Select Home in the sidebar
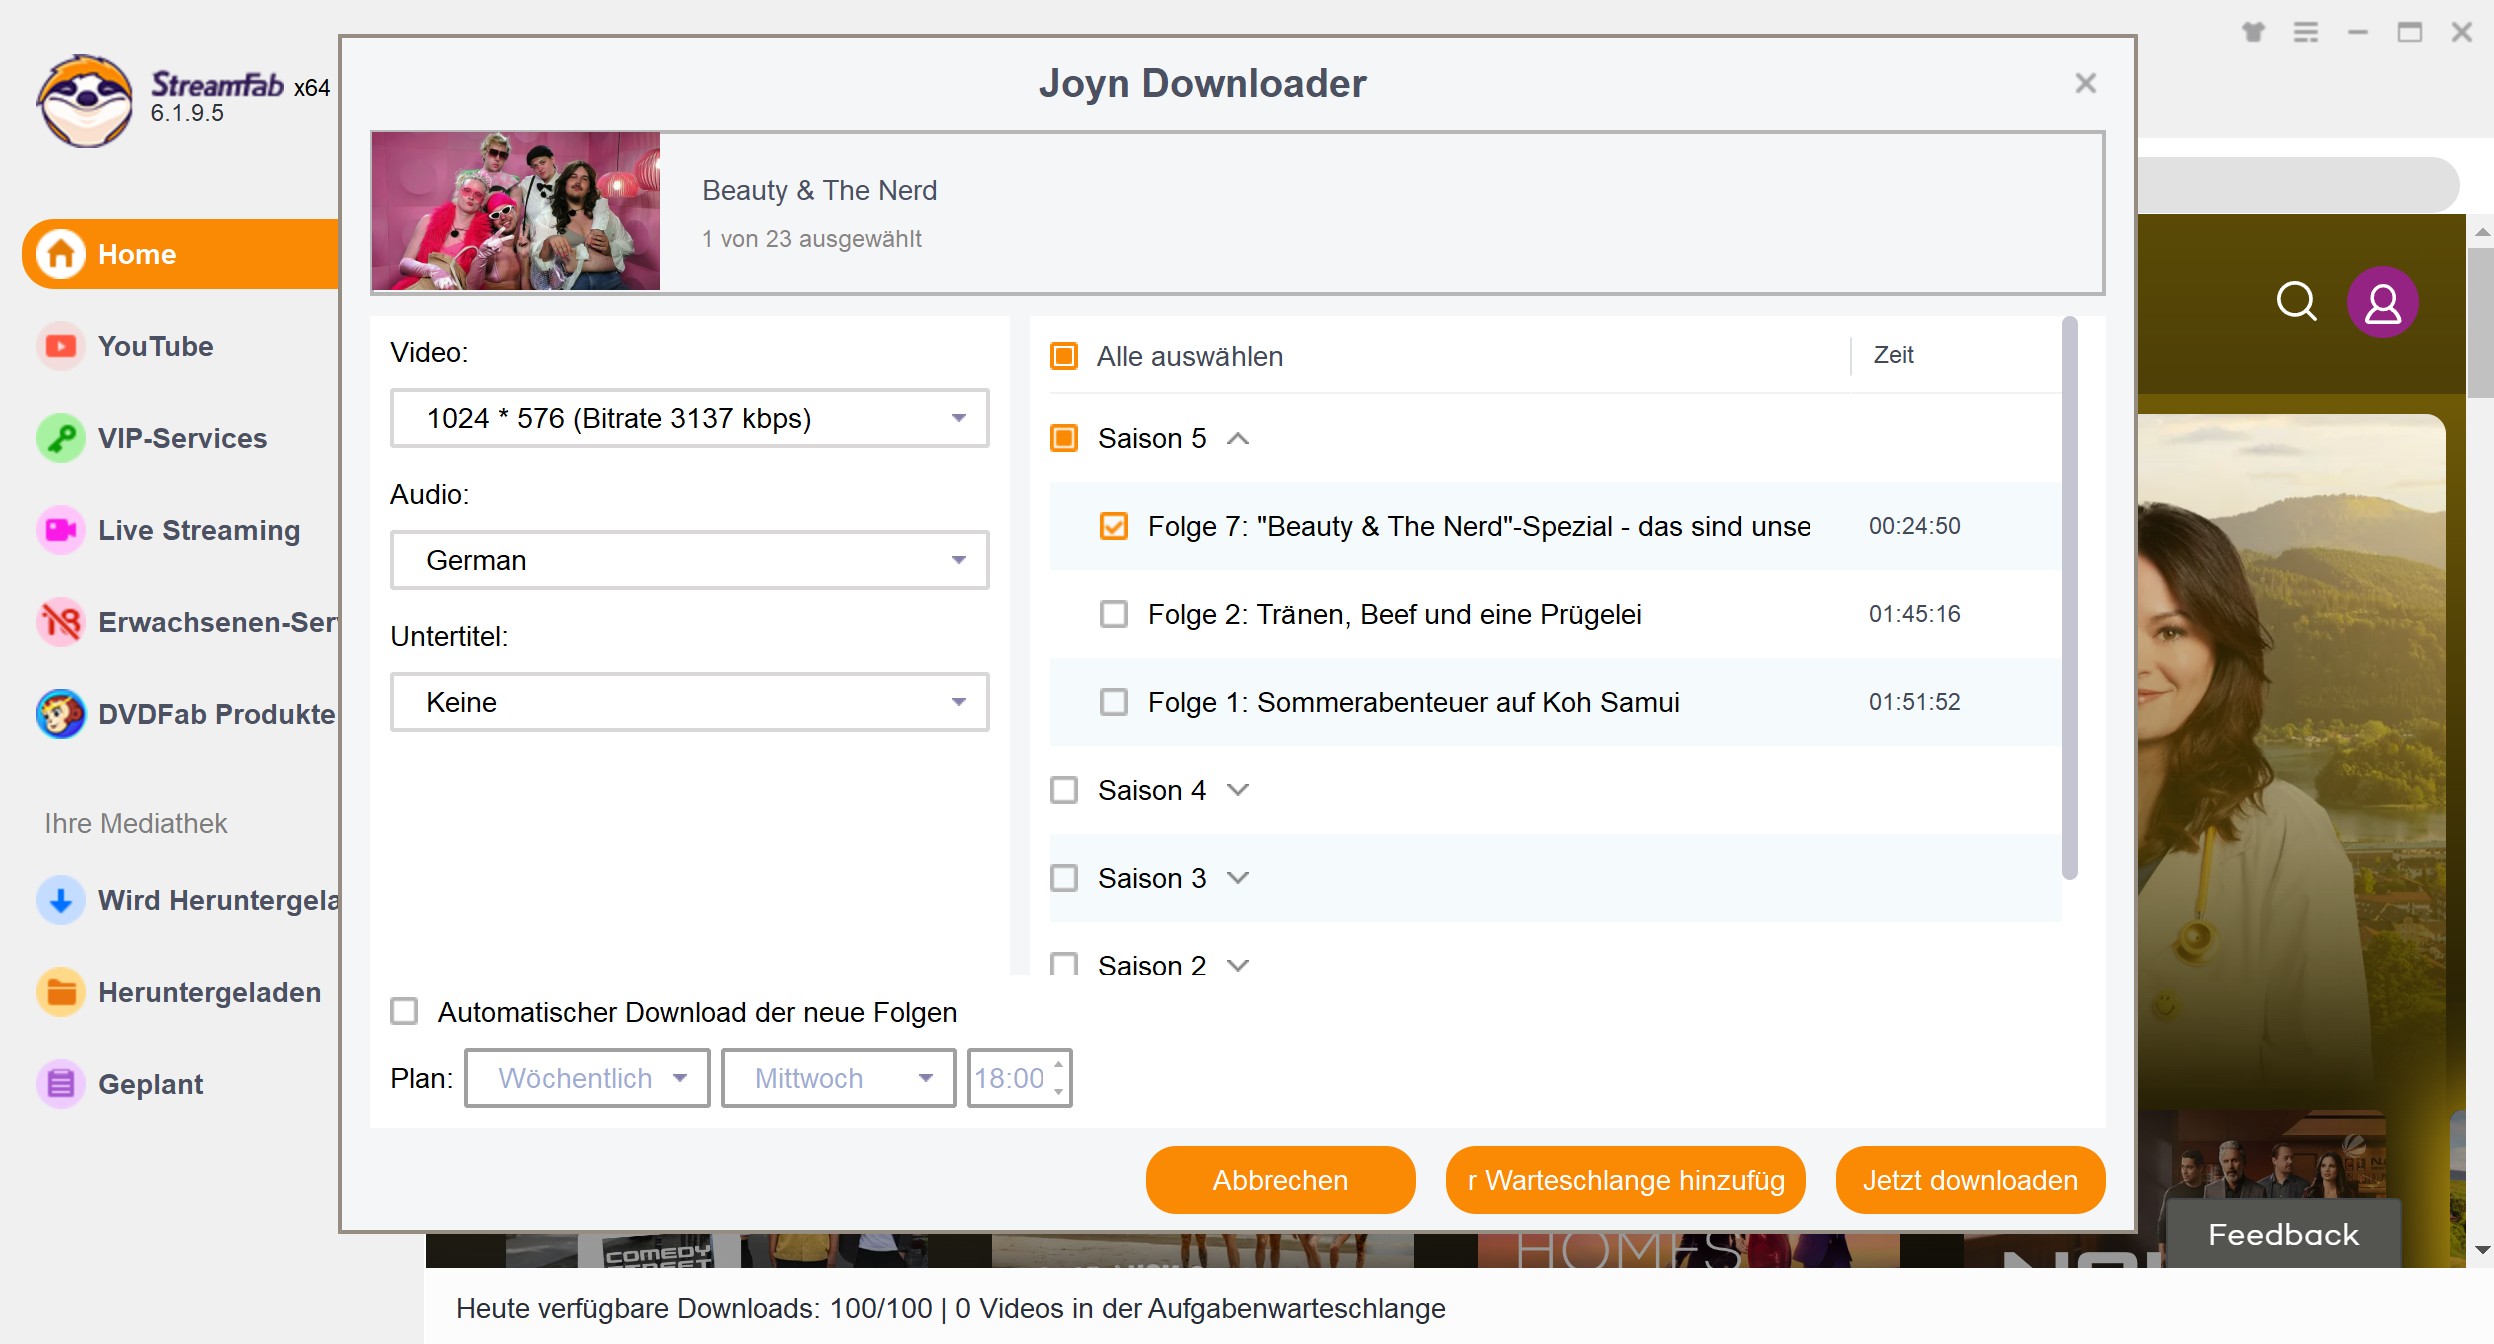 (x=181, y=254)
